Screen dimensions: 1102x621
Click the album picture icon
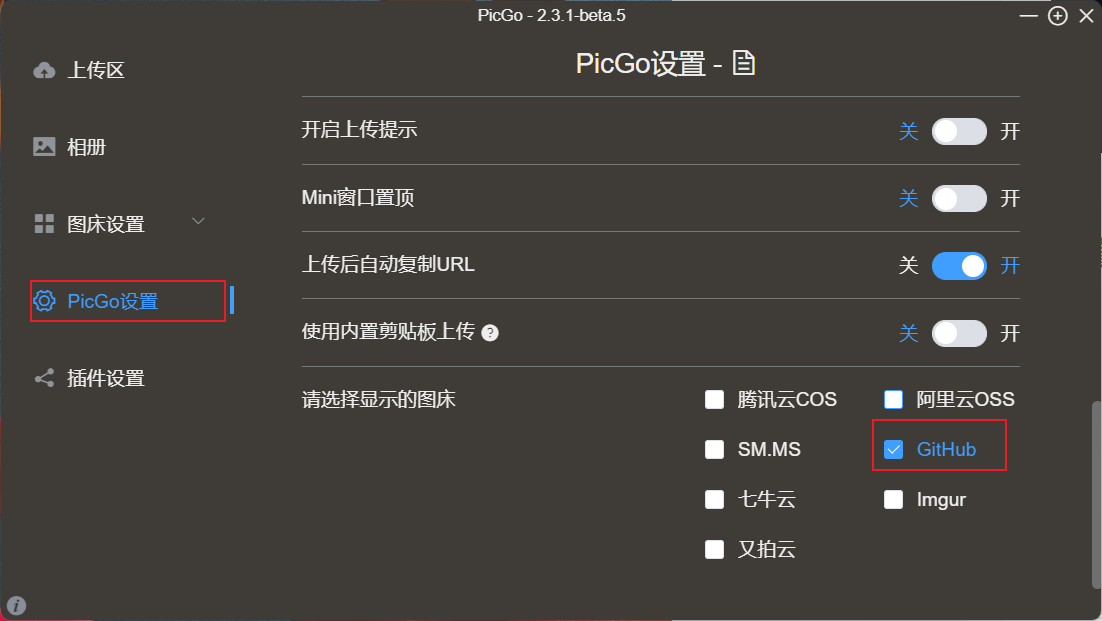point(44,147)
